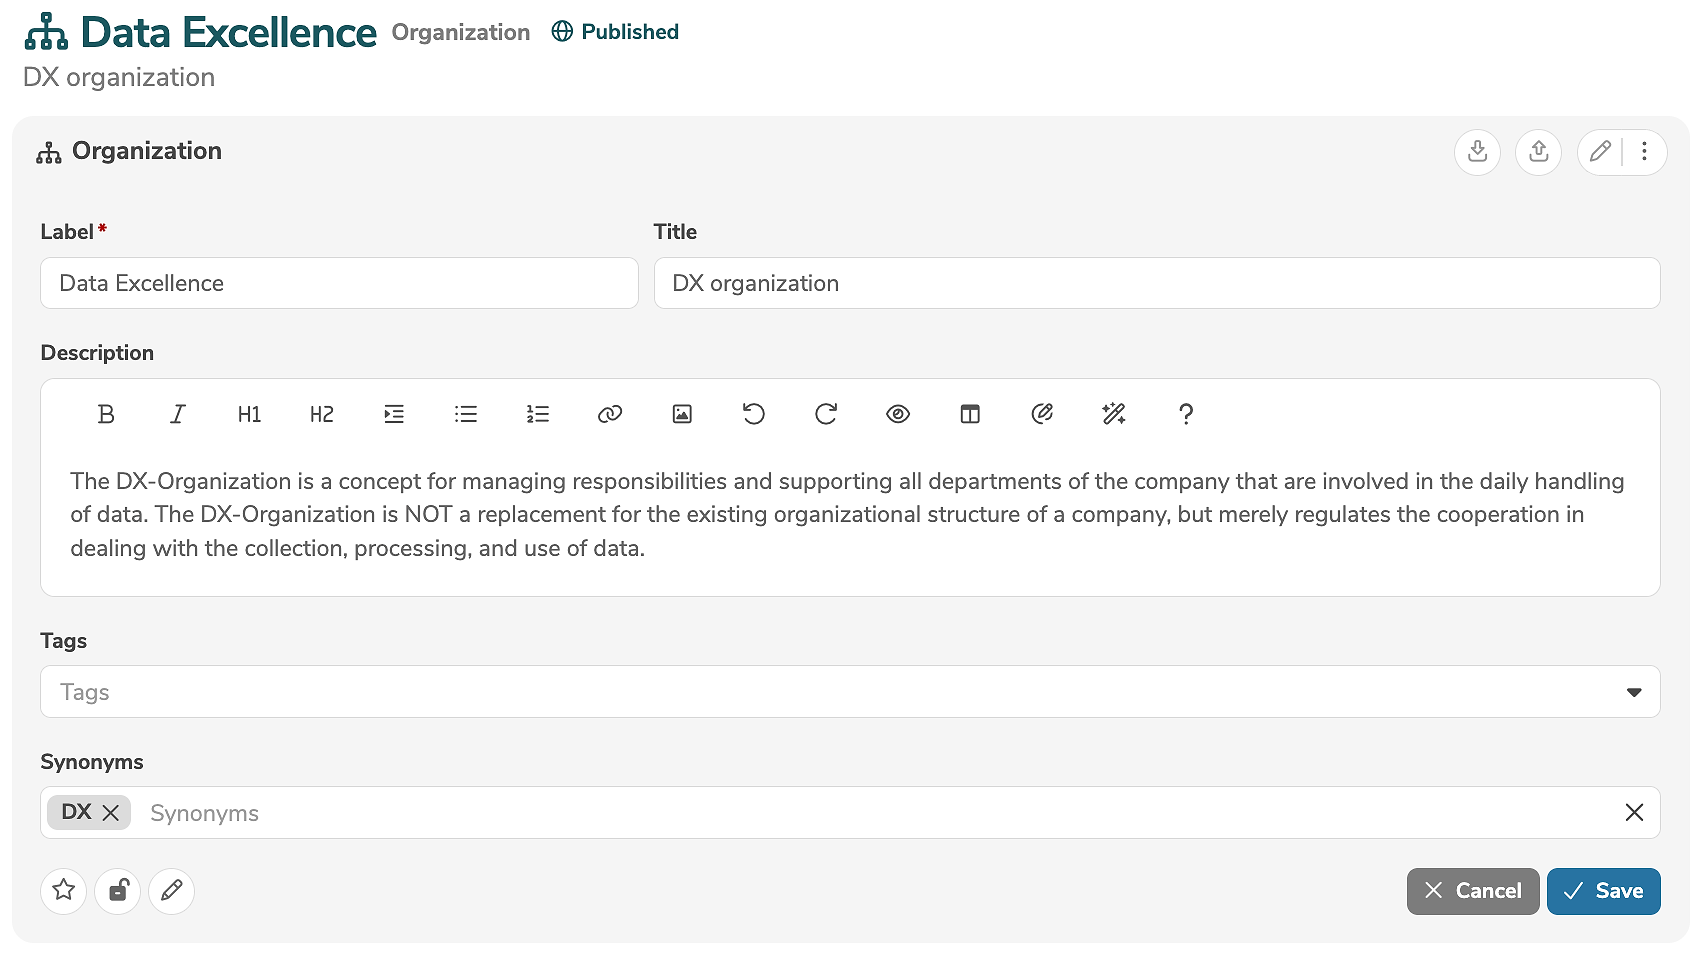This screenshot has width=1704, height=954.
Task: Save the organization changes
Action: [1603, 891]
